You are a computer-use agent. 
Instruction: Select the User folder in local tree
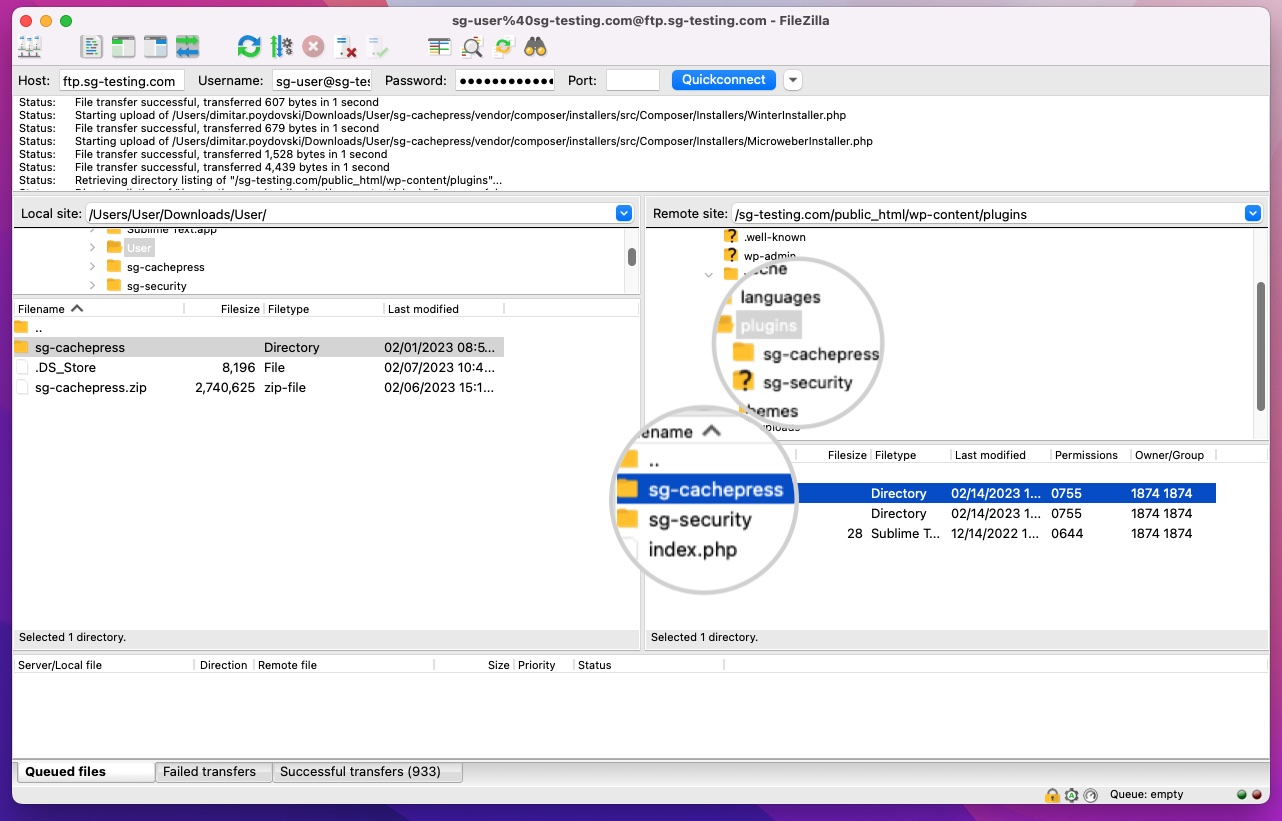tap(139, 248)
